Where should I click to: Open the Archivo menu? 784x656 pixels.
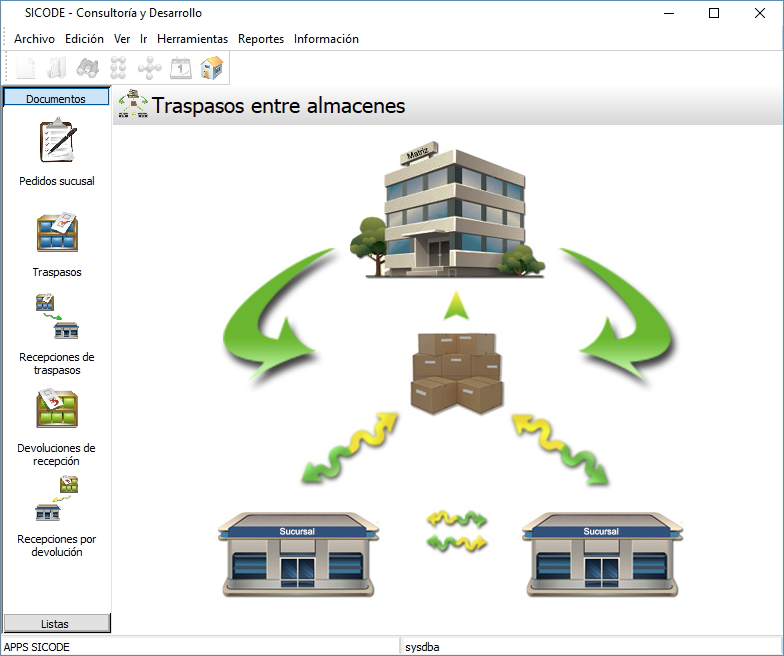pos(34,39)
